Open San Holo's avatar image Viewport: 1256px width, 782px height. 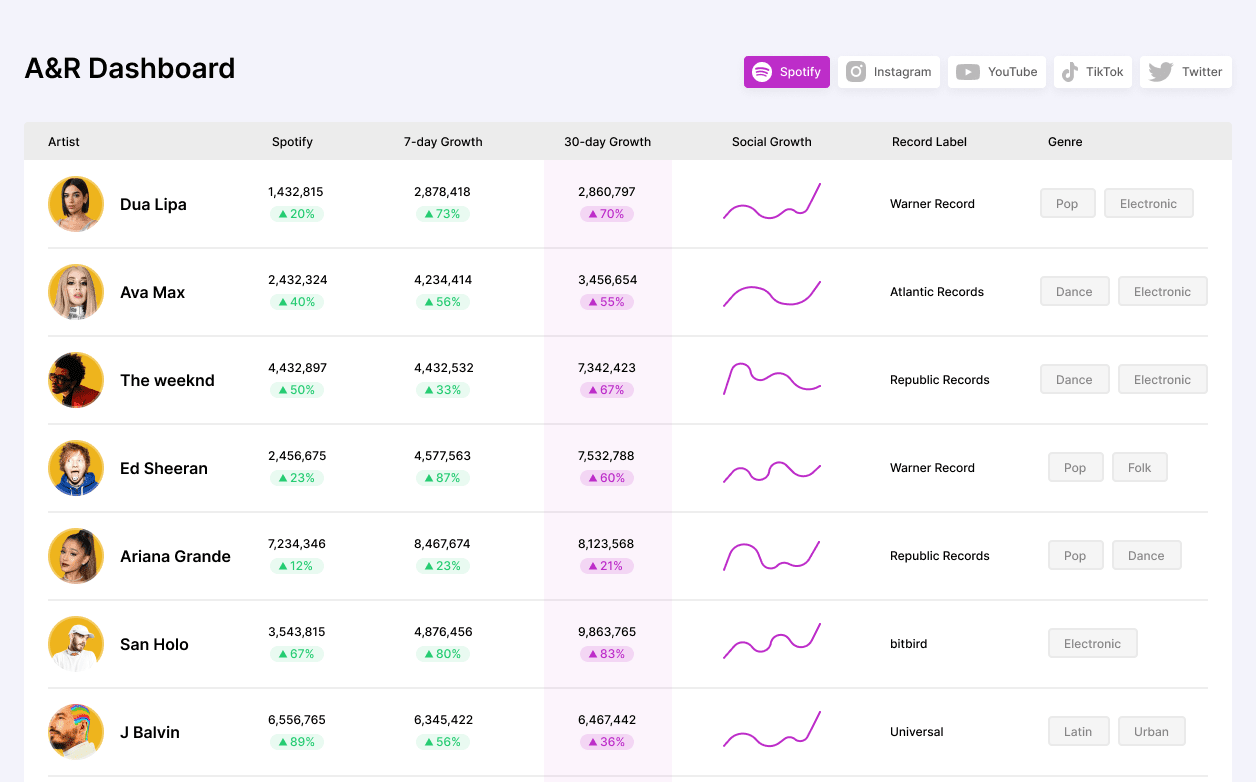[76, 644]
